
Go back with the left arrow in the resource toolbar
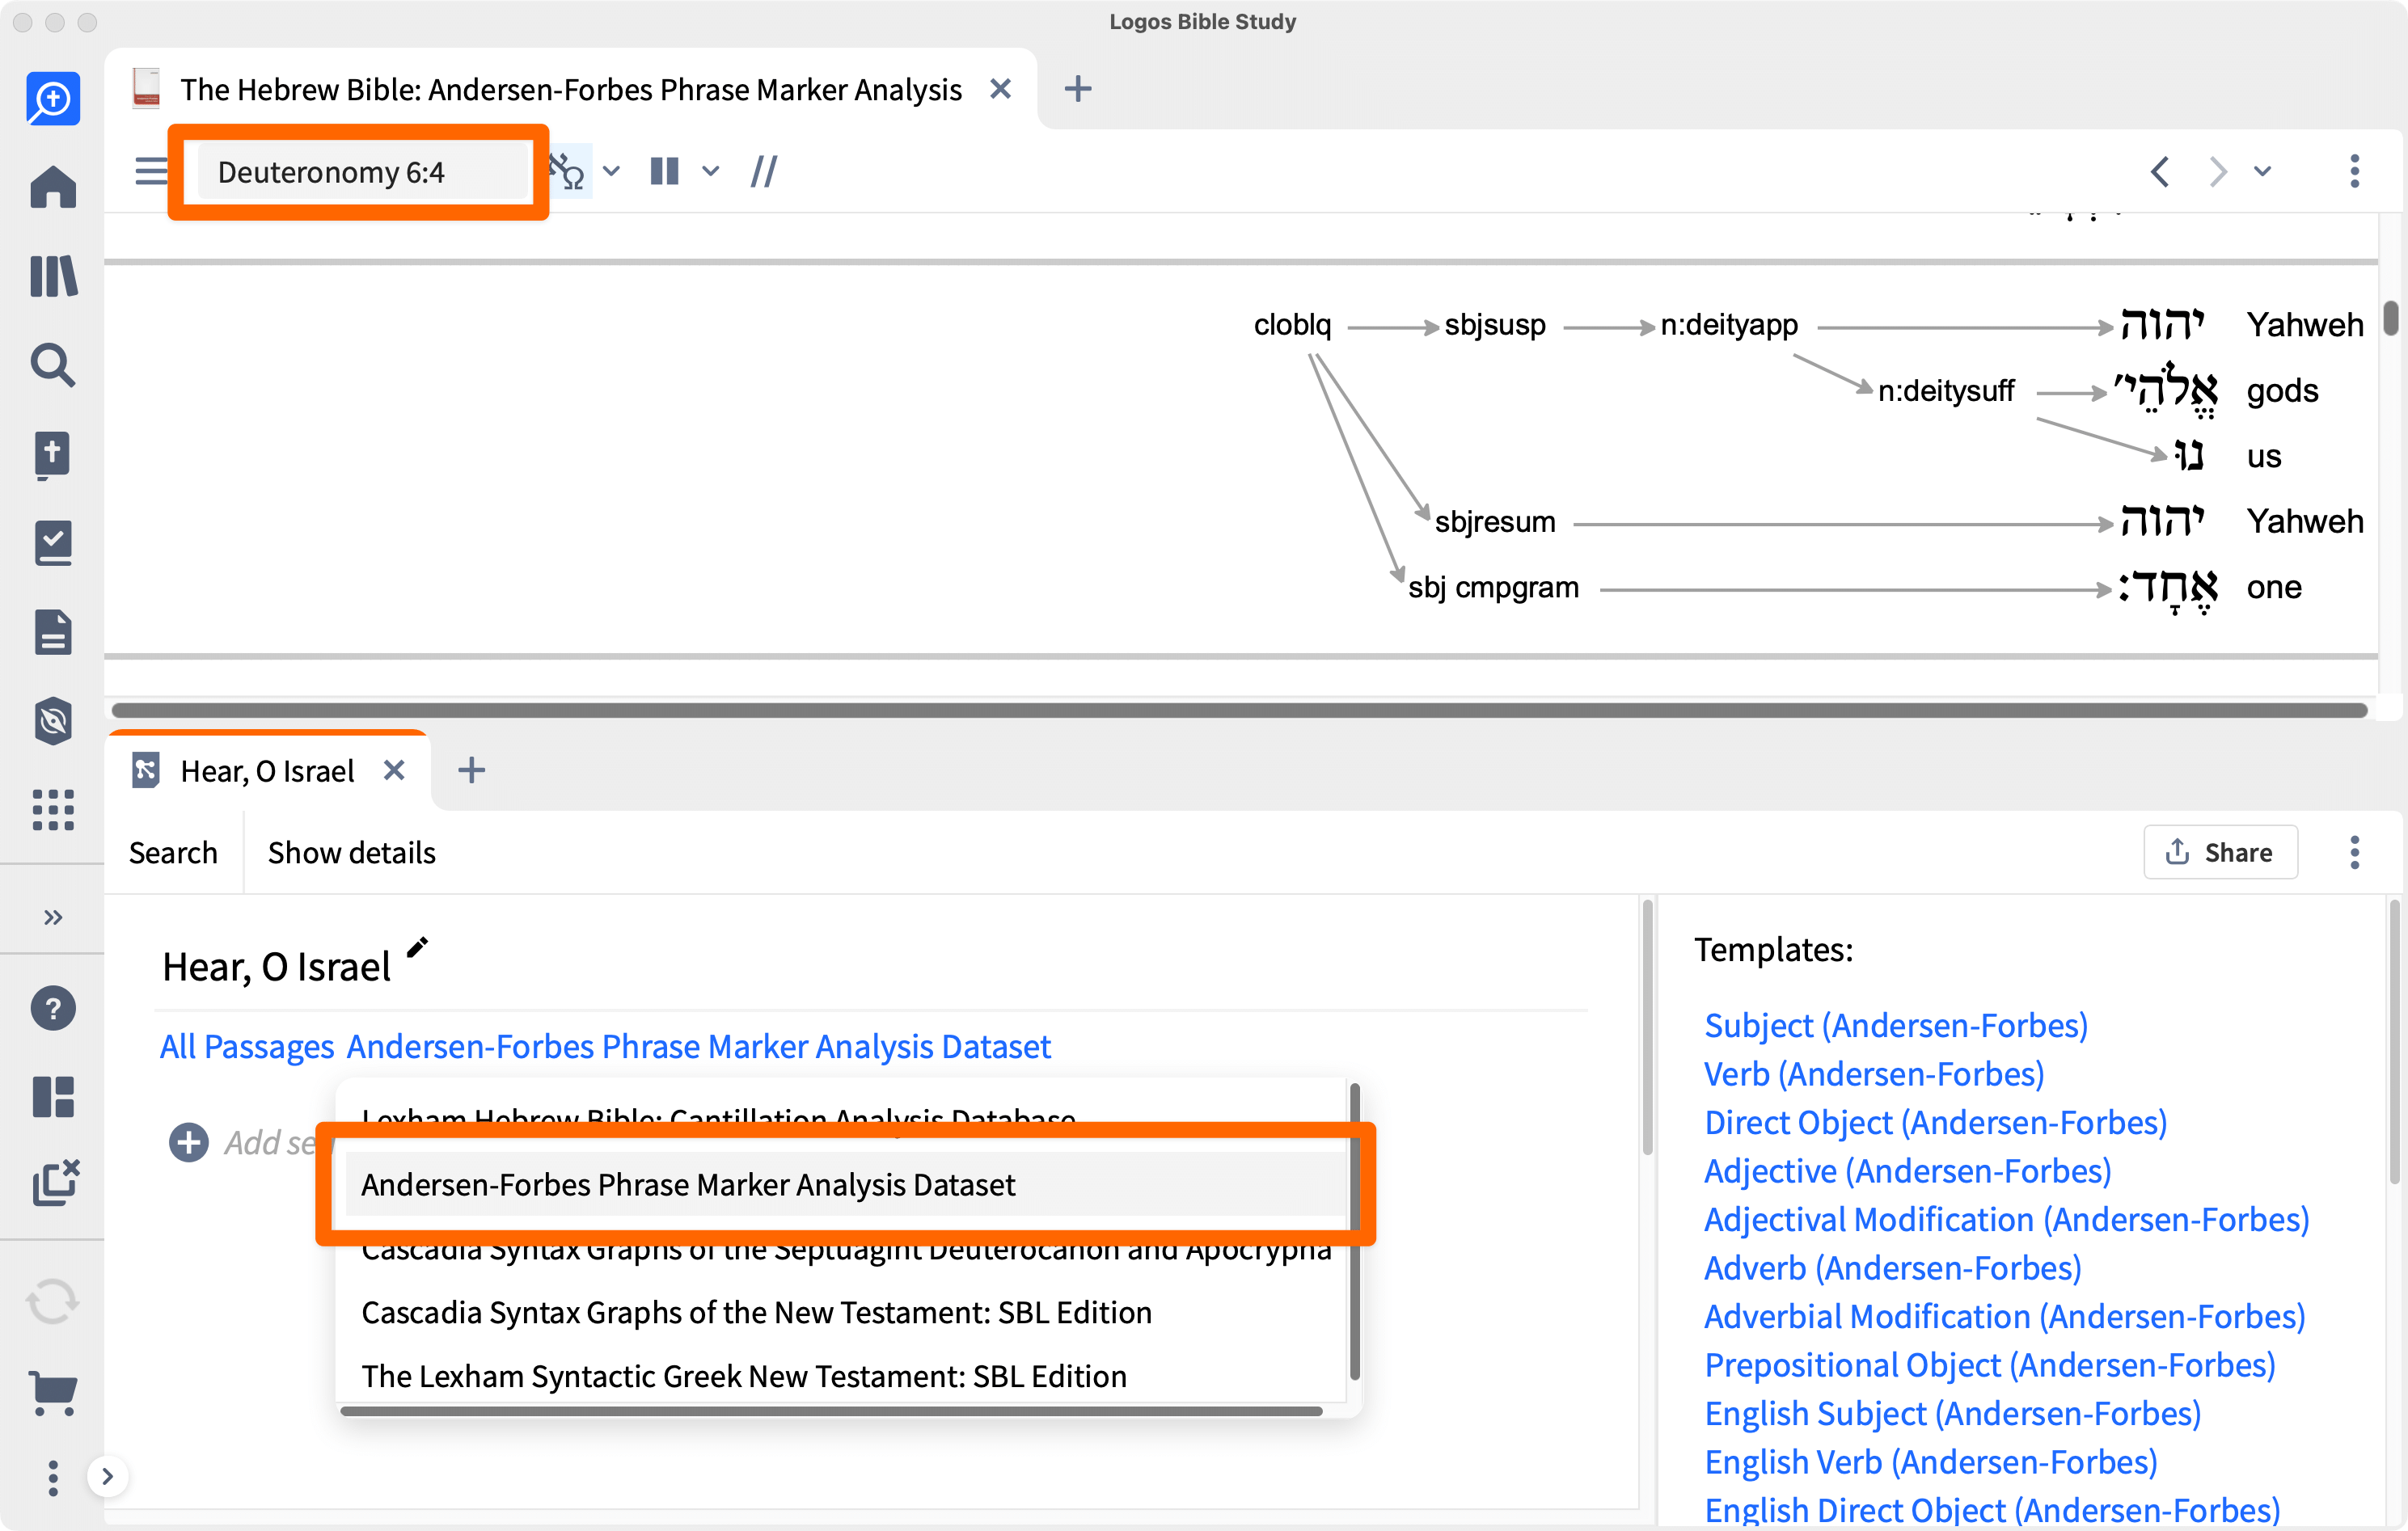point(2160,171)
